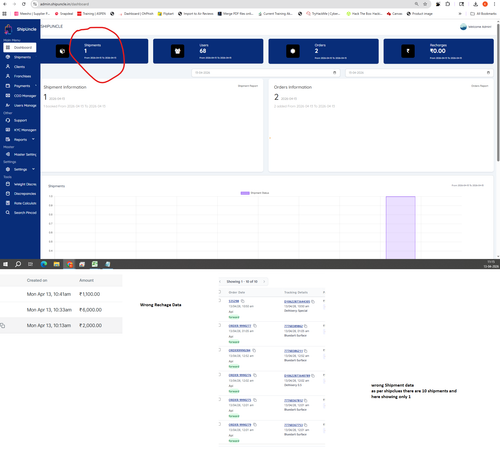The height and width of the screenshot is (459, 500).
Task: Click the Tracking Details column header
Action: 296,292
